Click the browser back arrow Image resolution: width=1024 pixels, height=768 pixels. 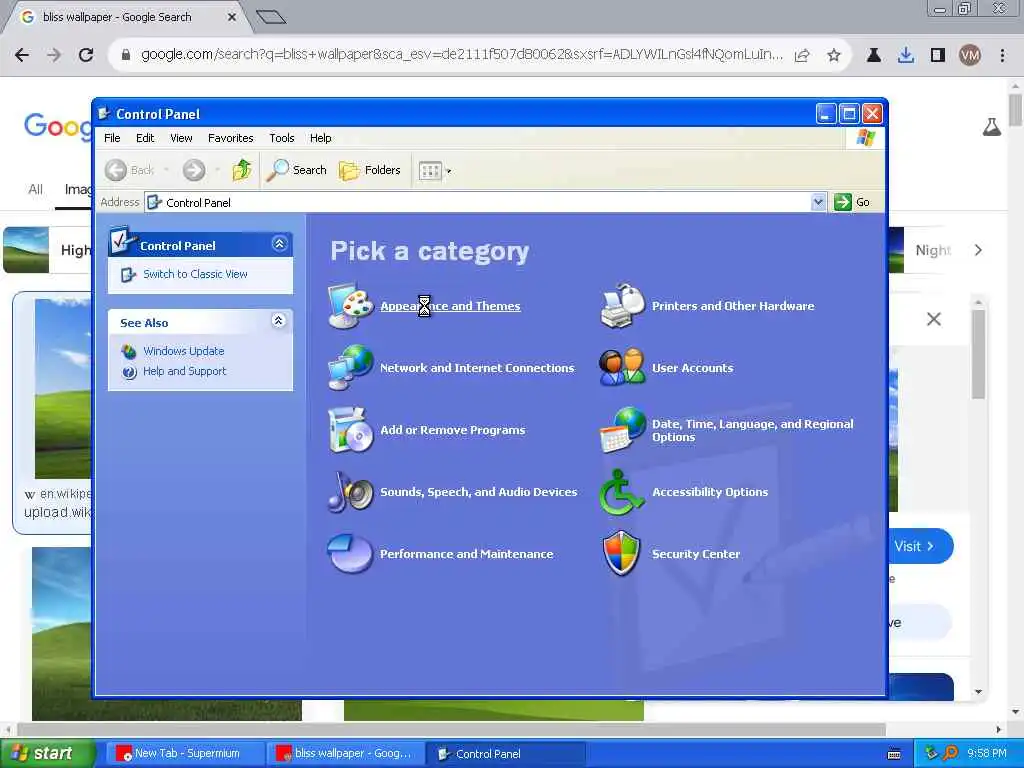22,55
